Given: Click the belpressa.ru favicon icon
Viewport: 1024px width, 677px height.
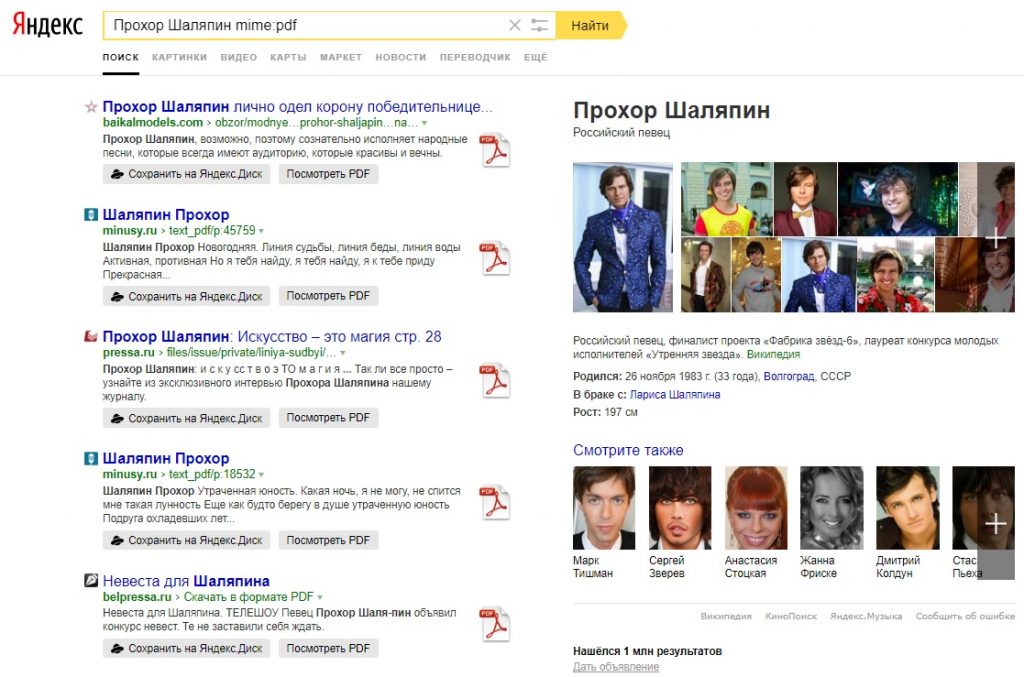Looking at the screenshot, I should pos(91,581).
